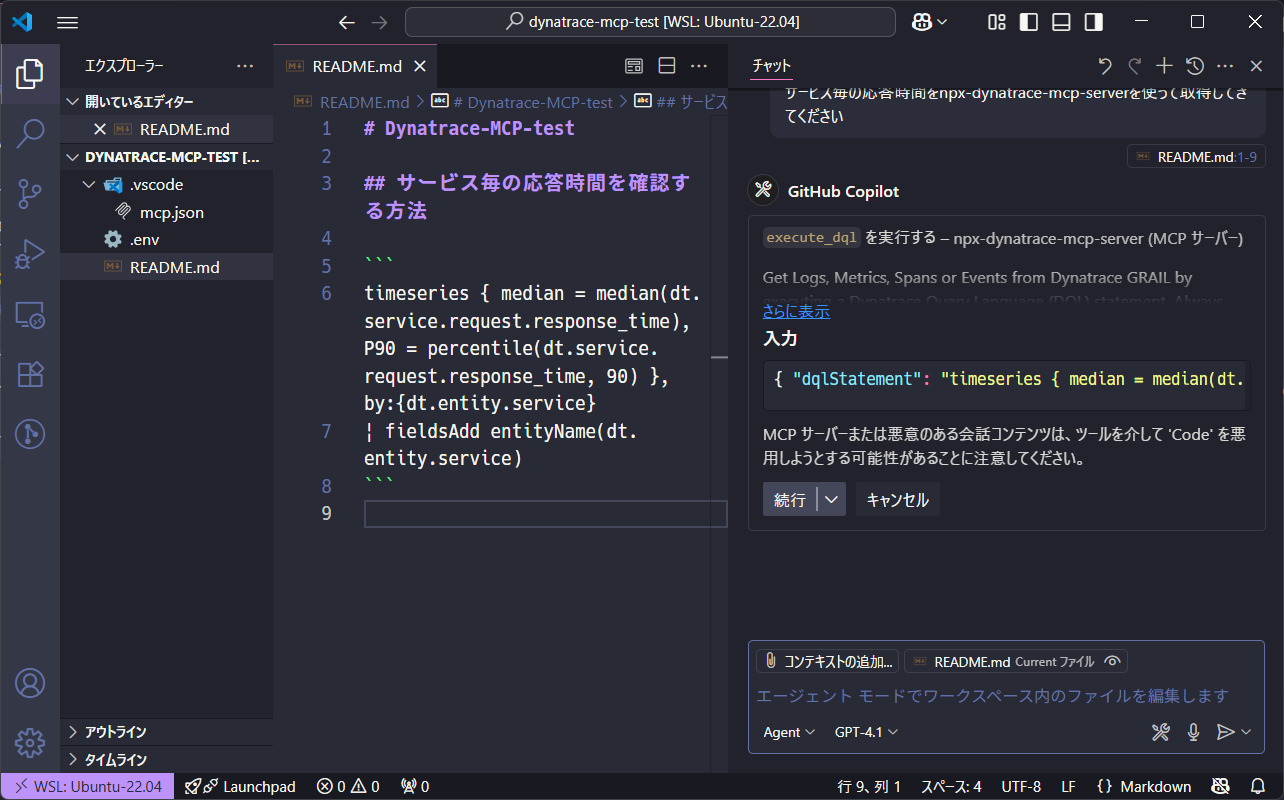Viewport: 1284px width, 800px height.
Task: Open the Explorer view in activity bar
Action: [30, 73]
